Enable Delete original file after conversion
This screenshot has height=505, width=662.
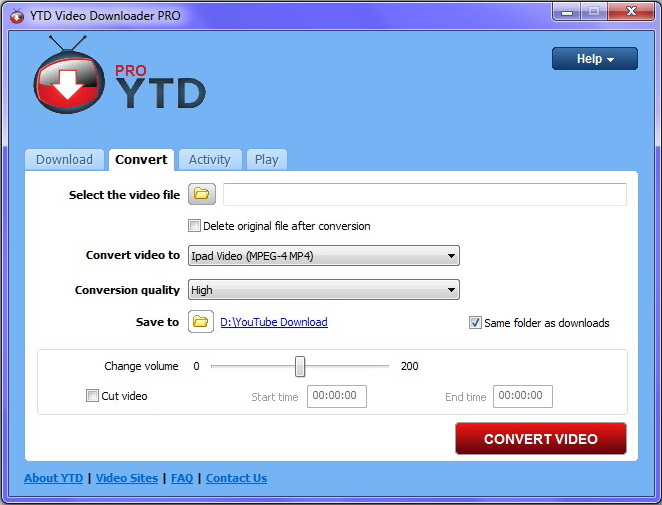click(194, 225)
